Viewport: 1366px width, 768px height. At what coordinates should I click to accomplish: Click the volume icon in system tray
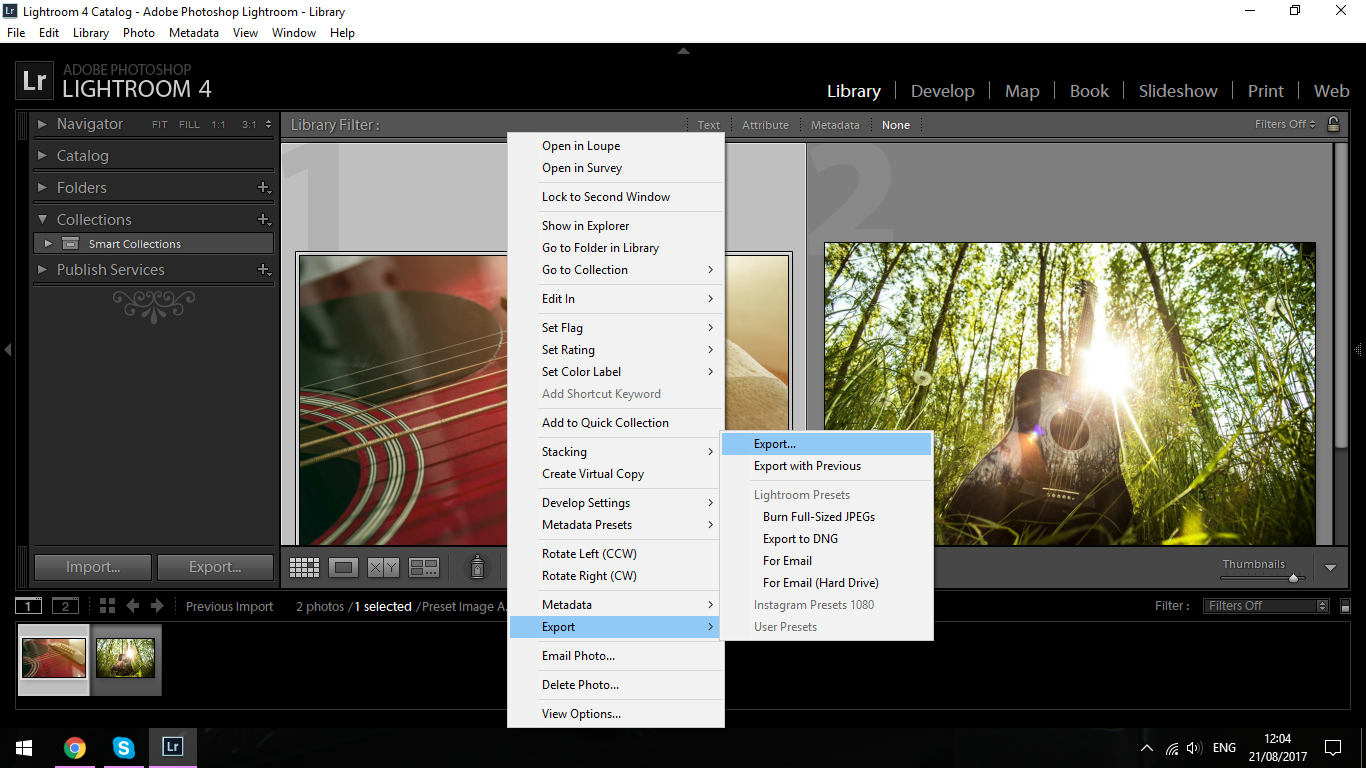coord(1194,748)
